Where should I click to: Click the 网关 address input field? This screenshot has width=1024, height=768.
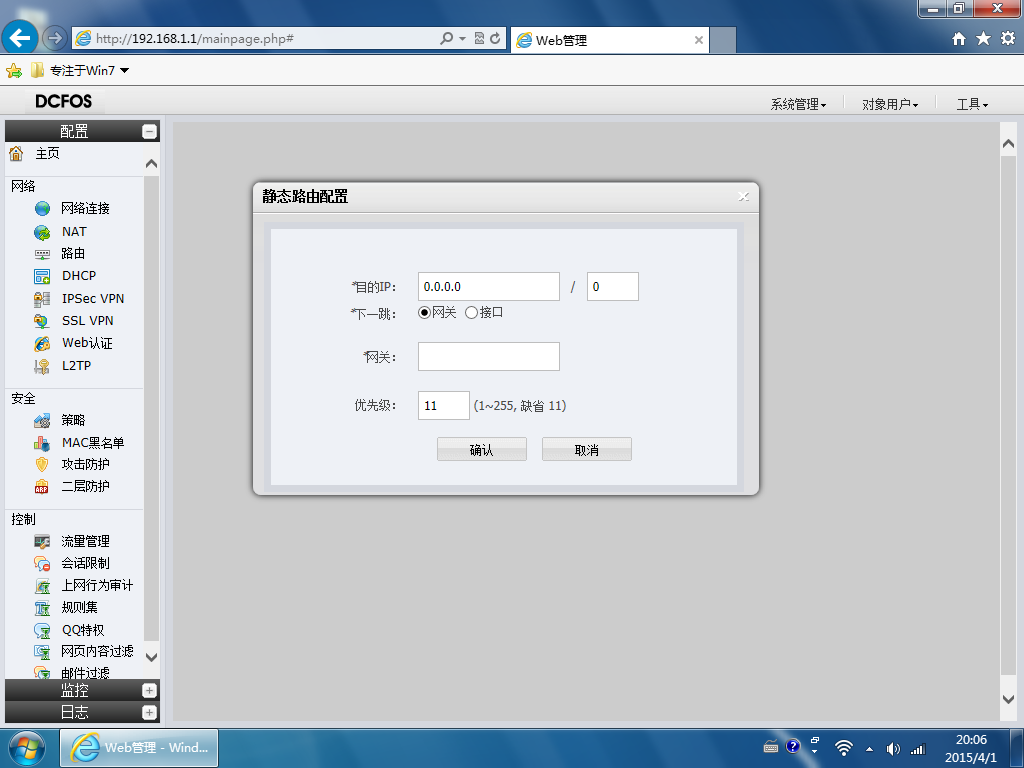click(x=488, y=357)
